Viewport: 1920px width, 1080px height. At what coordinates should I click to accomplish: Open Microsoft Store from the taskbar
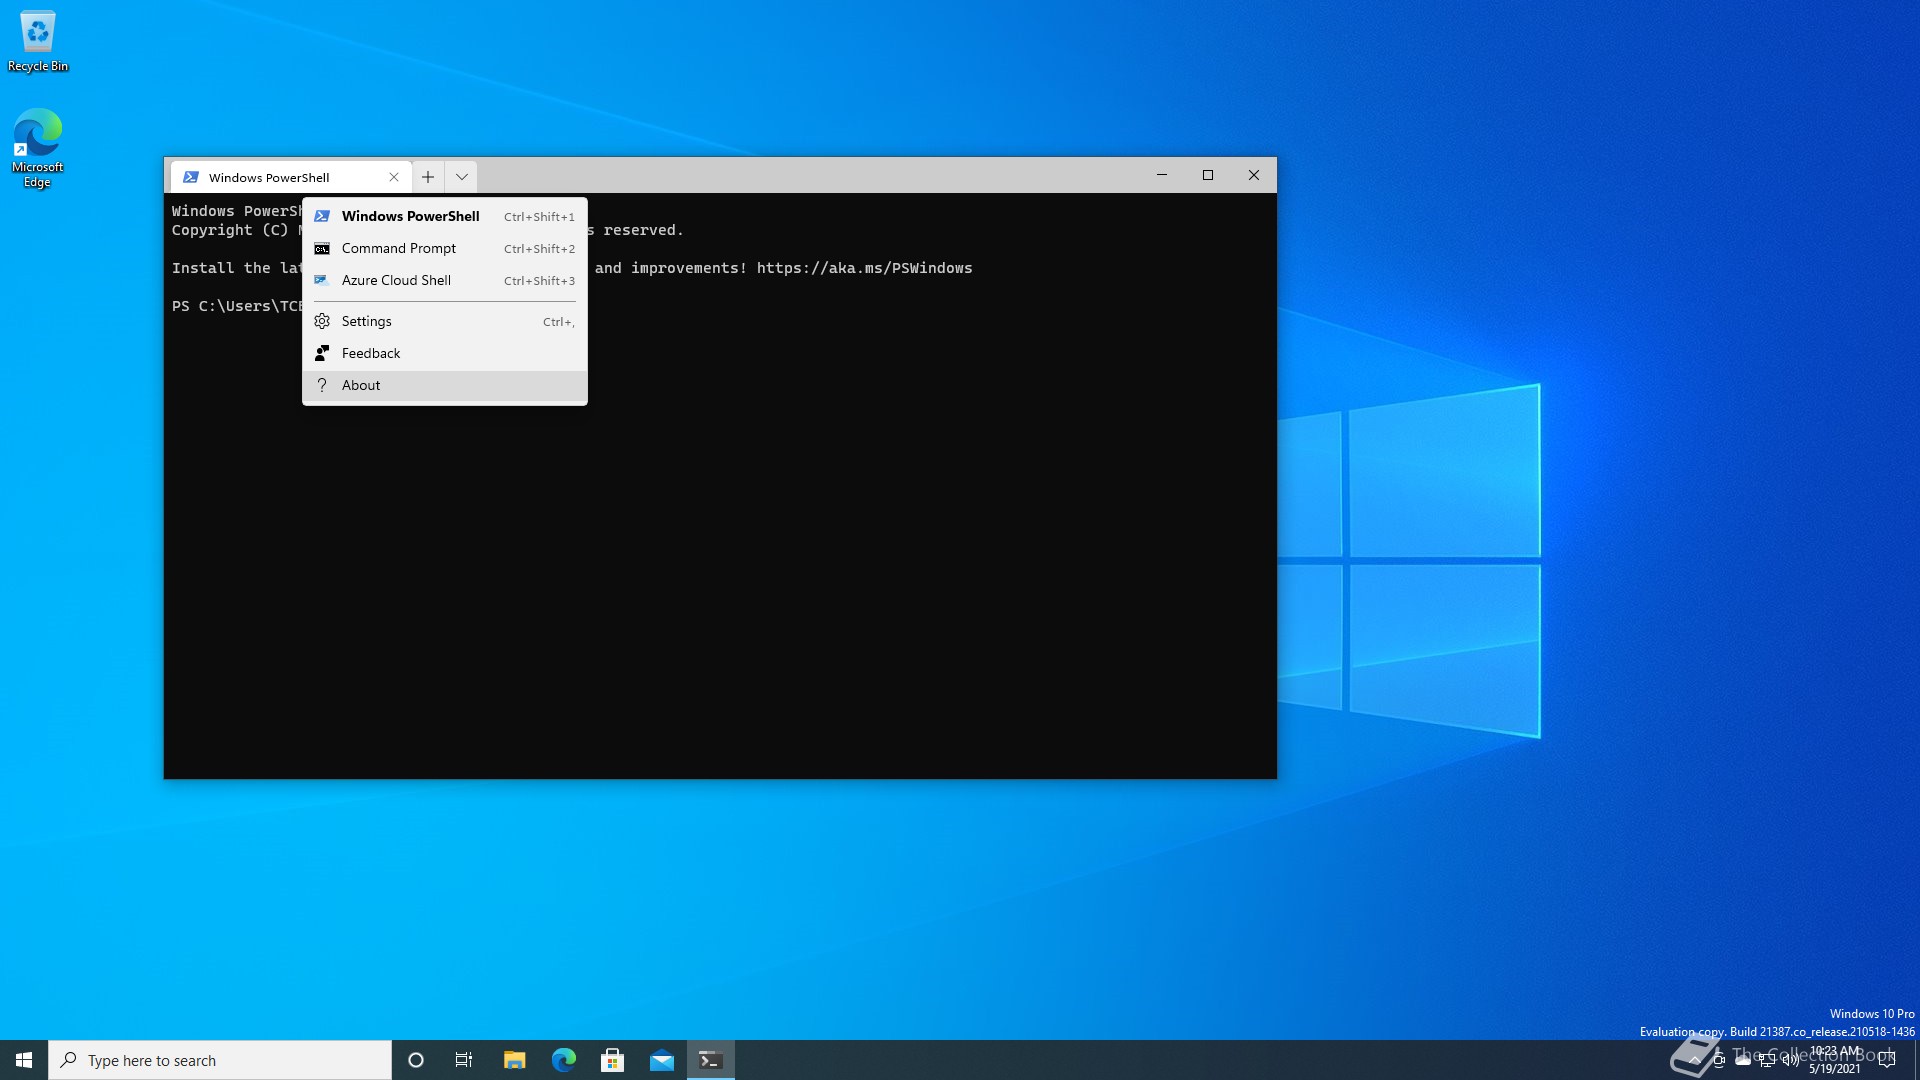(x=613, y=1060)
